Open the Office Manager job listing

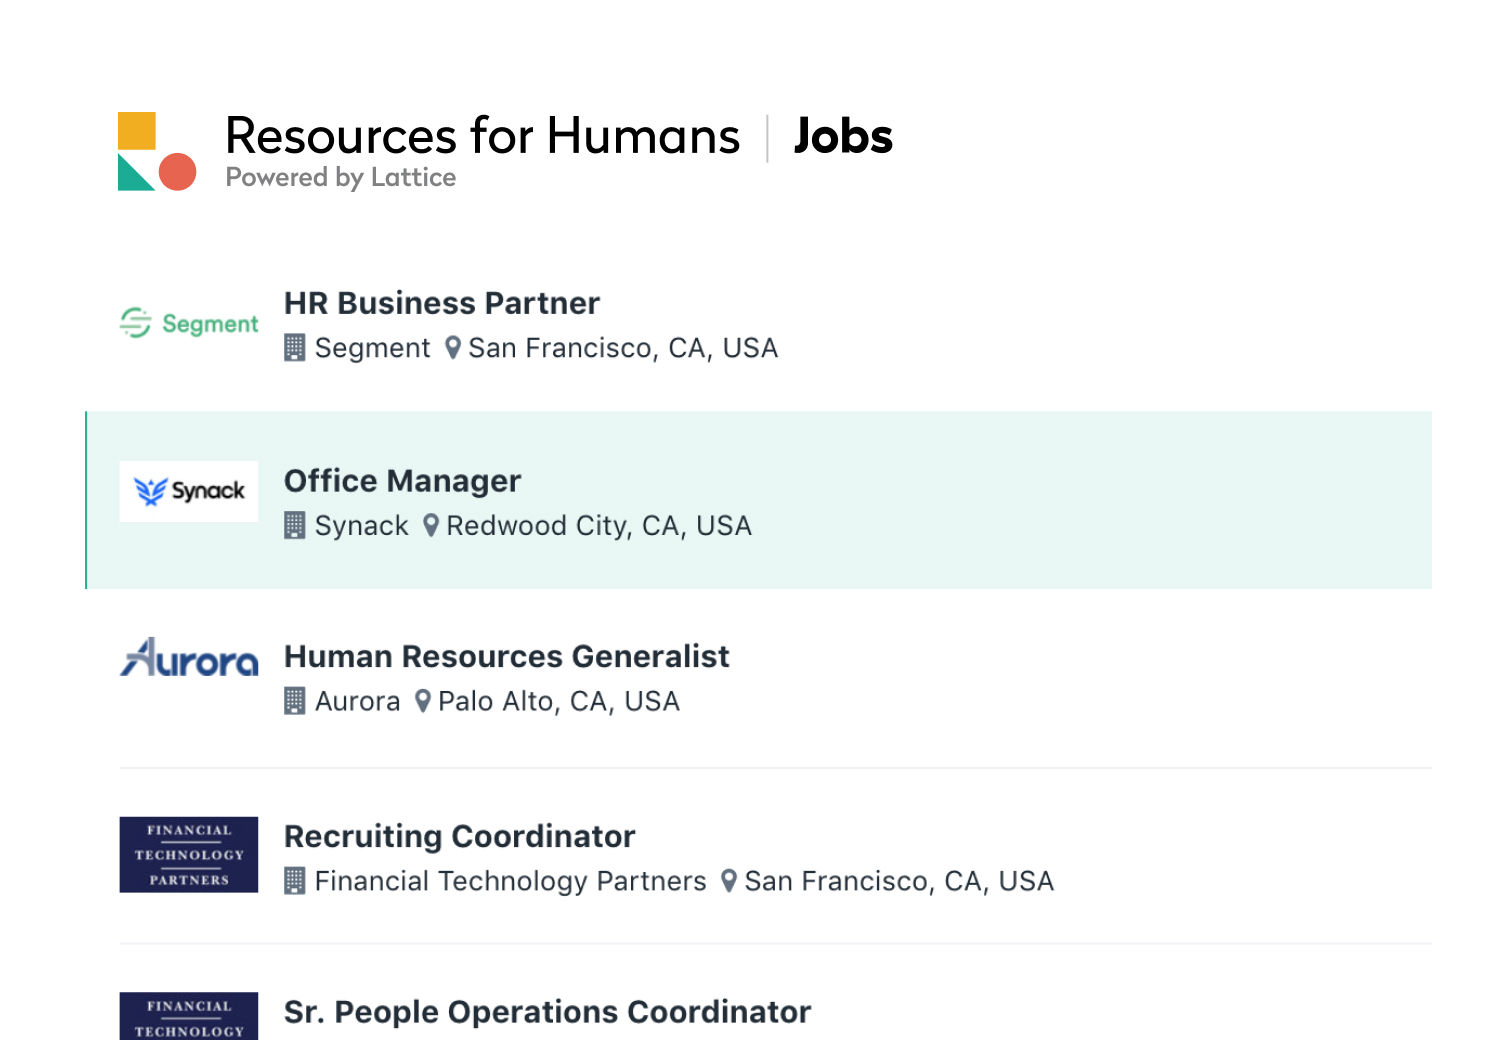pyautogui.click(x=402, y=481)
